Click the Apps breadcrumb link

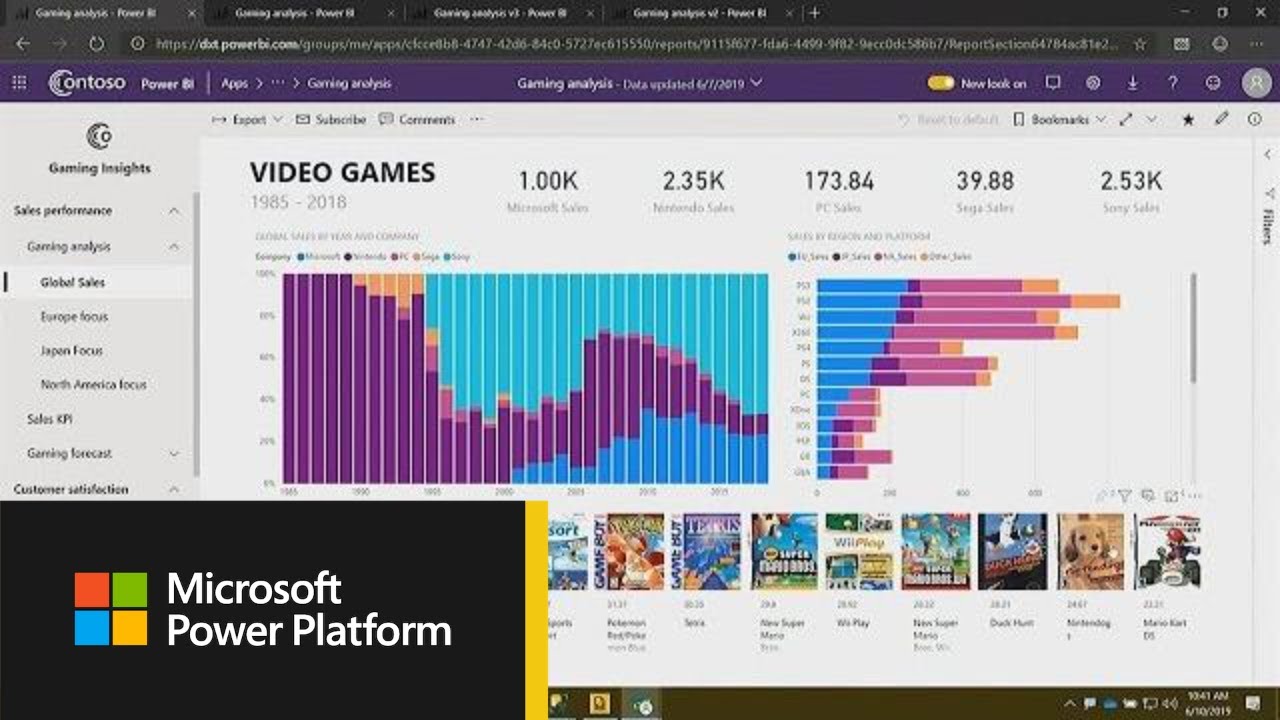[x=234, y=84]
